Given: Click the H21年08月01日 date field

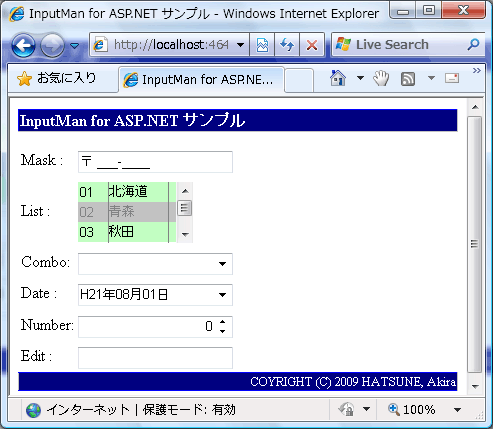Looking at the screenshot, I should coord(147,295).
